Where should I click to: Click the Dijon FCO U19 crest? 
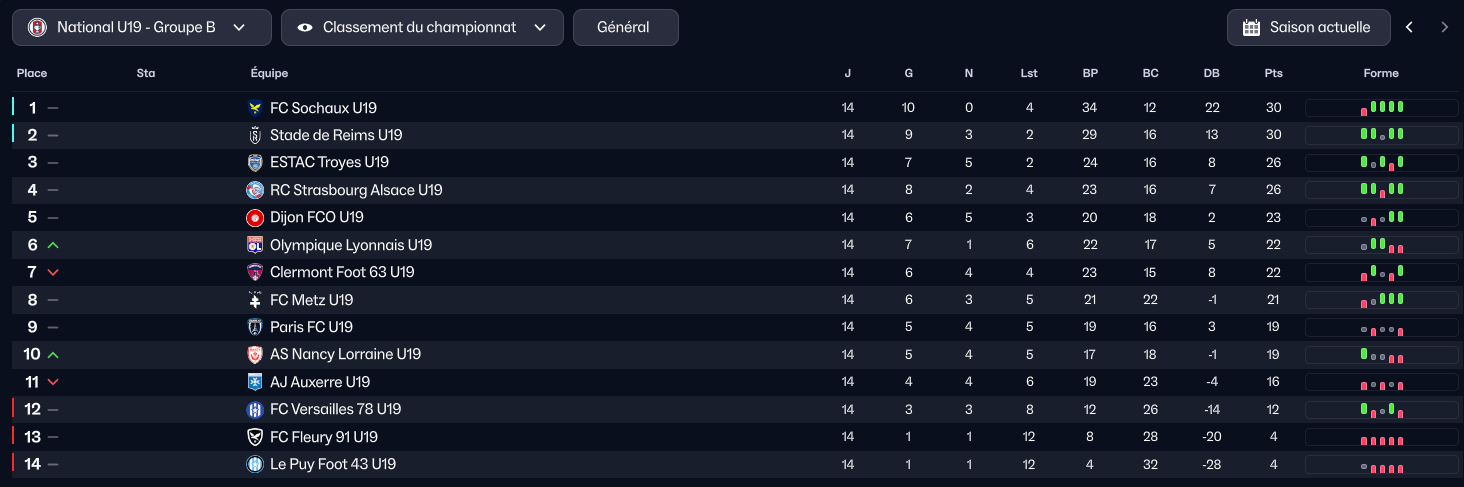(x=254, y=217)
